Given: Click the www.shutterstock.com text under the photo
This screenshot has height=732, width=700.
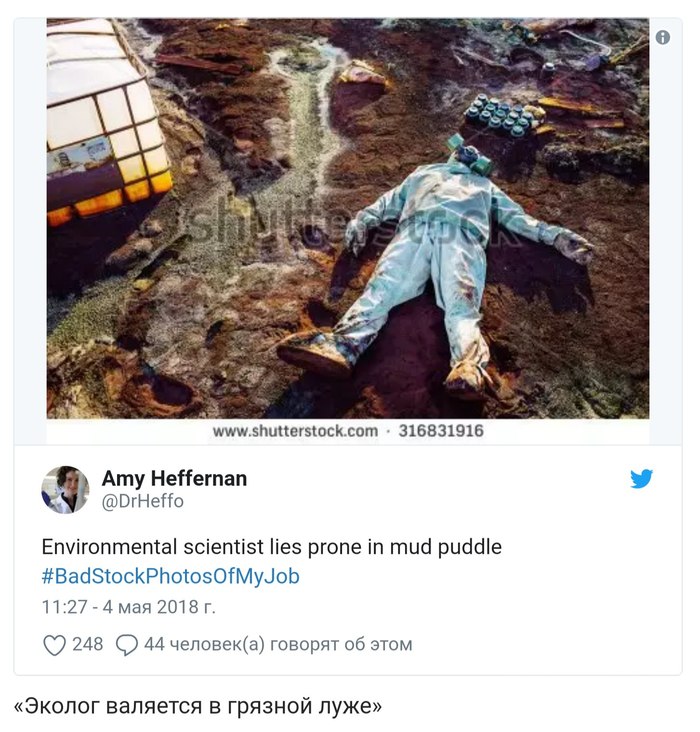Looking at the screenshot, I should (x=295, y=431).
